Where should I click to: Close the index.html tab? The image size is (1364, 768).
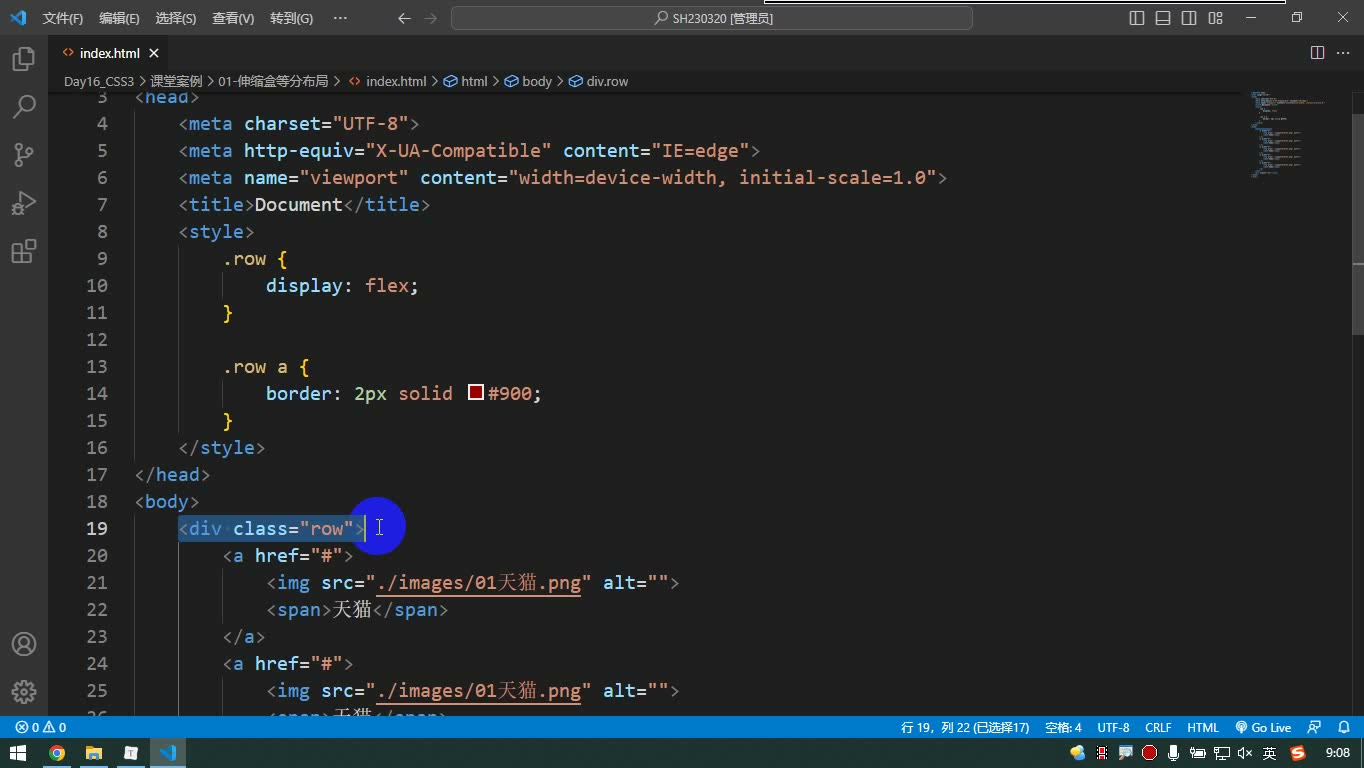click(x=154, y=53)
